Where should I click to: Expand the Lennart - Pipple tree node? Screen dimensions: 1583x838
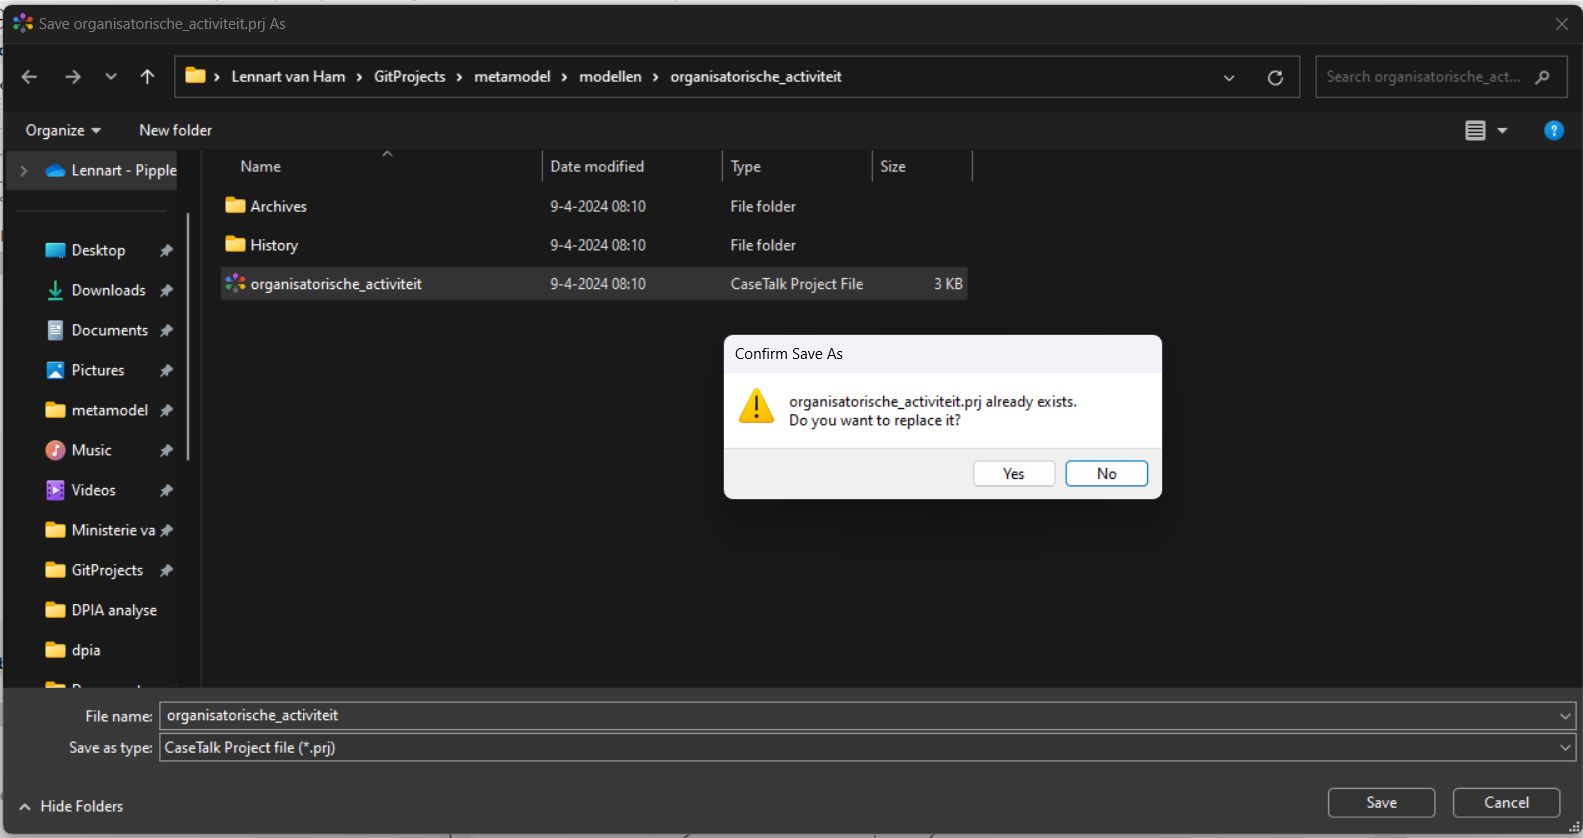[24, 171]
